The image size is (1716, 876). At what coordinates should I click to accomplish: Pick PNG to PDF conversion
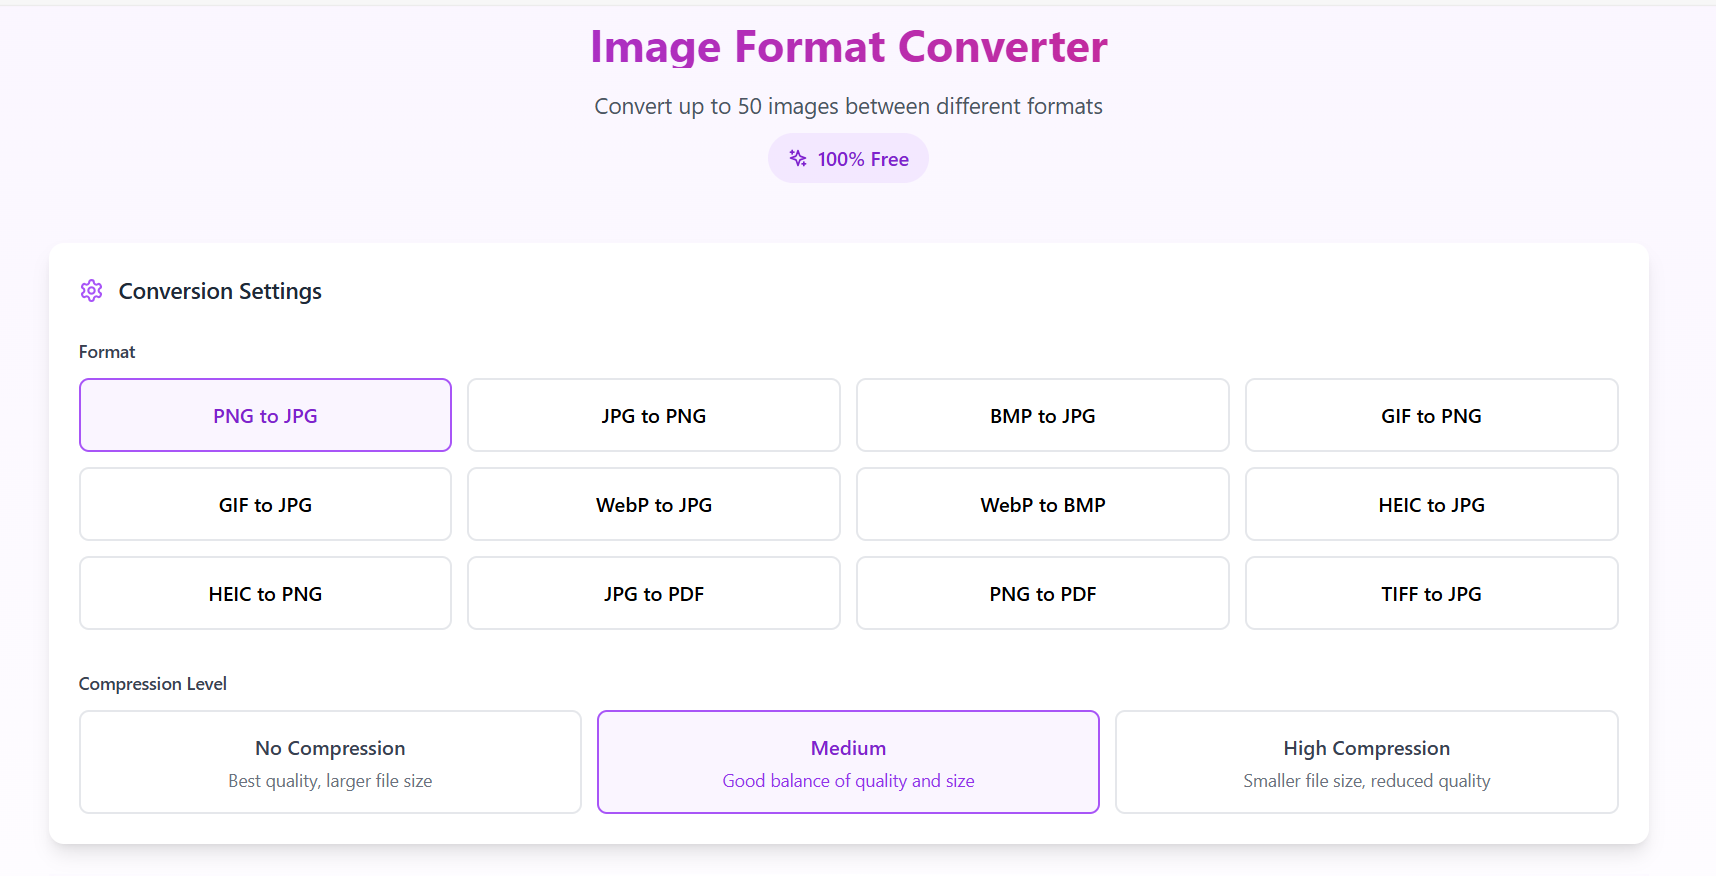point(1042,593)
